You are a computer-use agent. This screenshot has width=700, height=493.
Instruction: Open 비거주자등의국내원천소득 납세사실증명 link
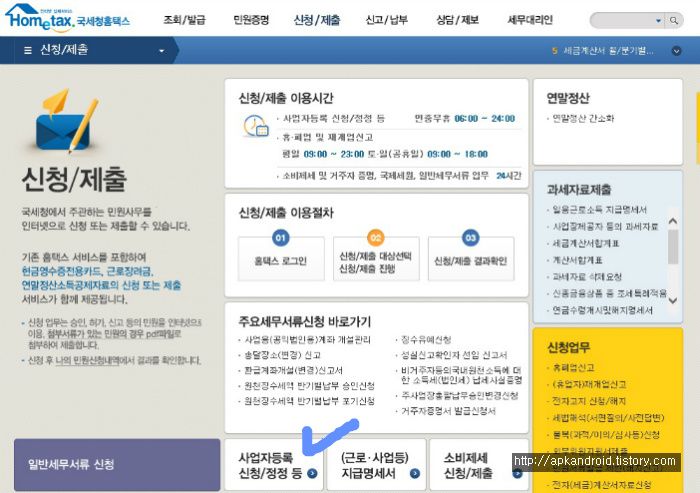pos(461,375)
